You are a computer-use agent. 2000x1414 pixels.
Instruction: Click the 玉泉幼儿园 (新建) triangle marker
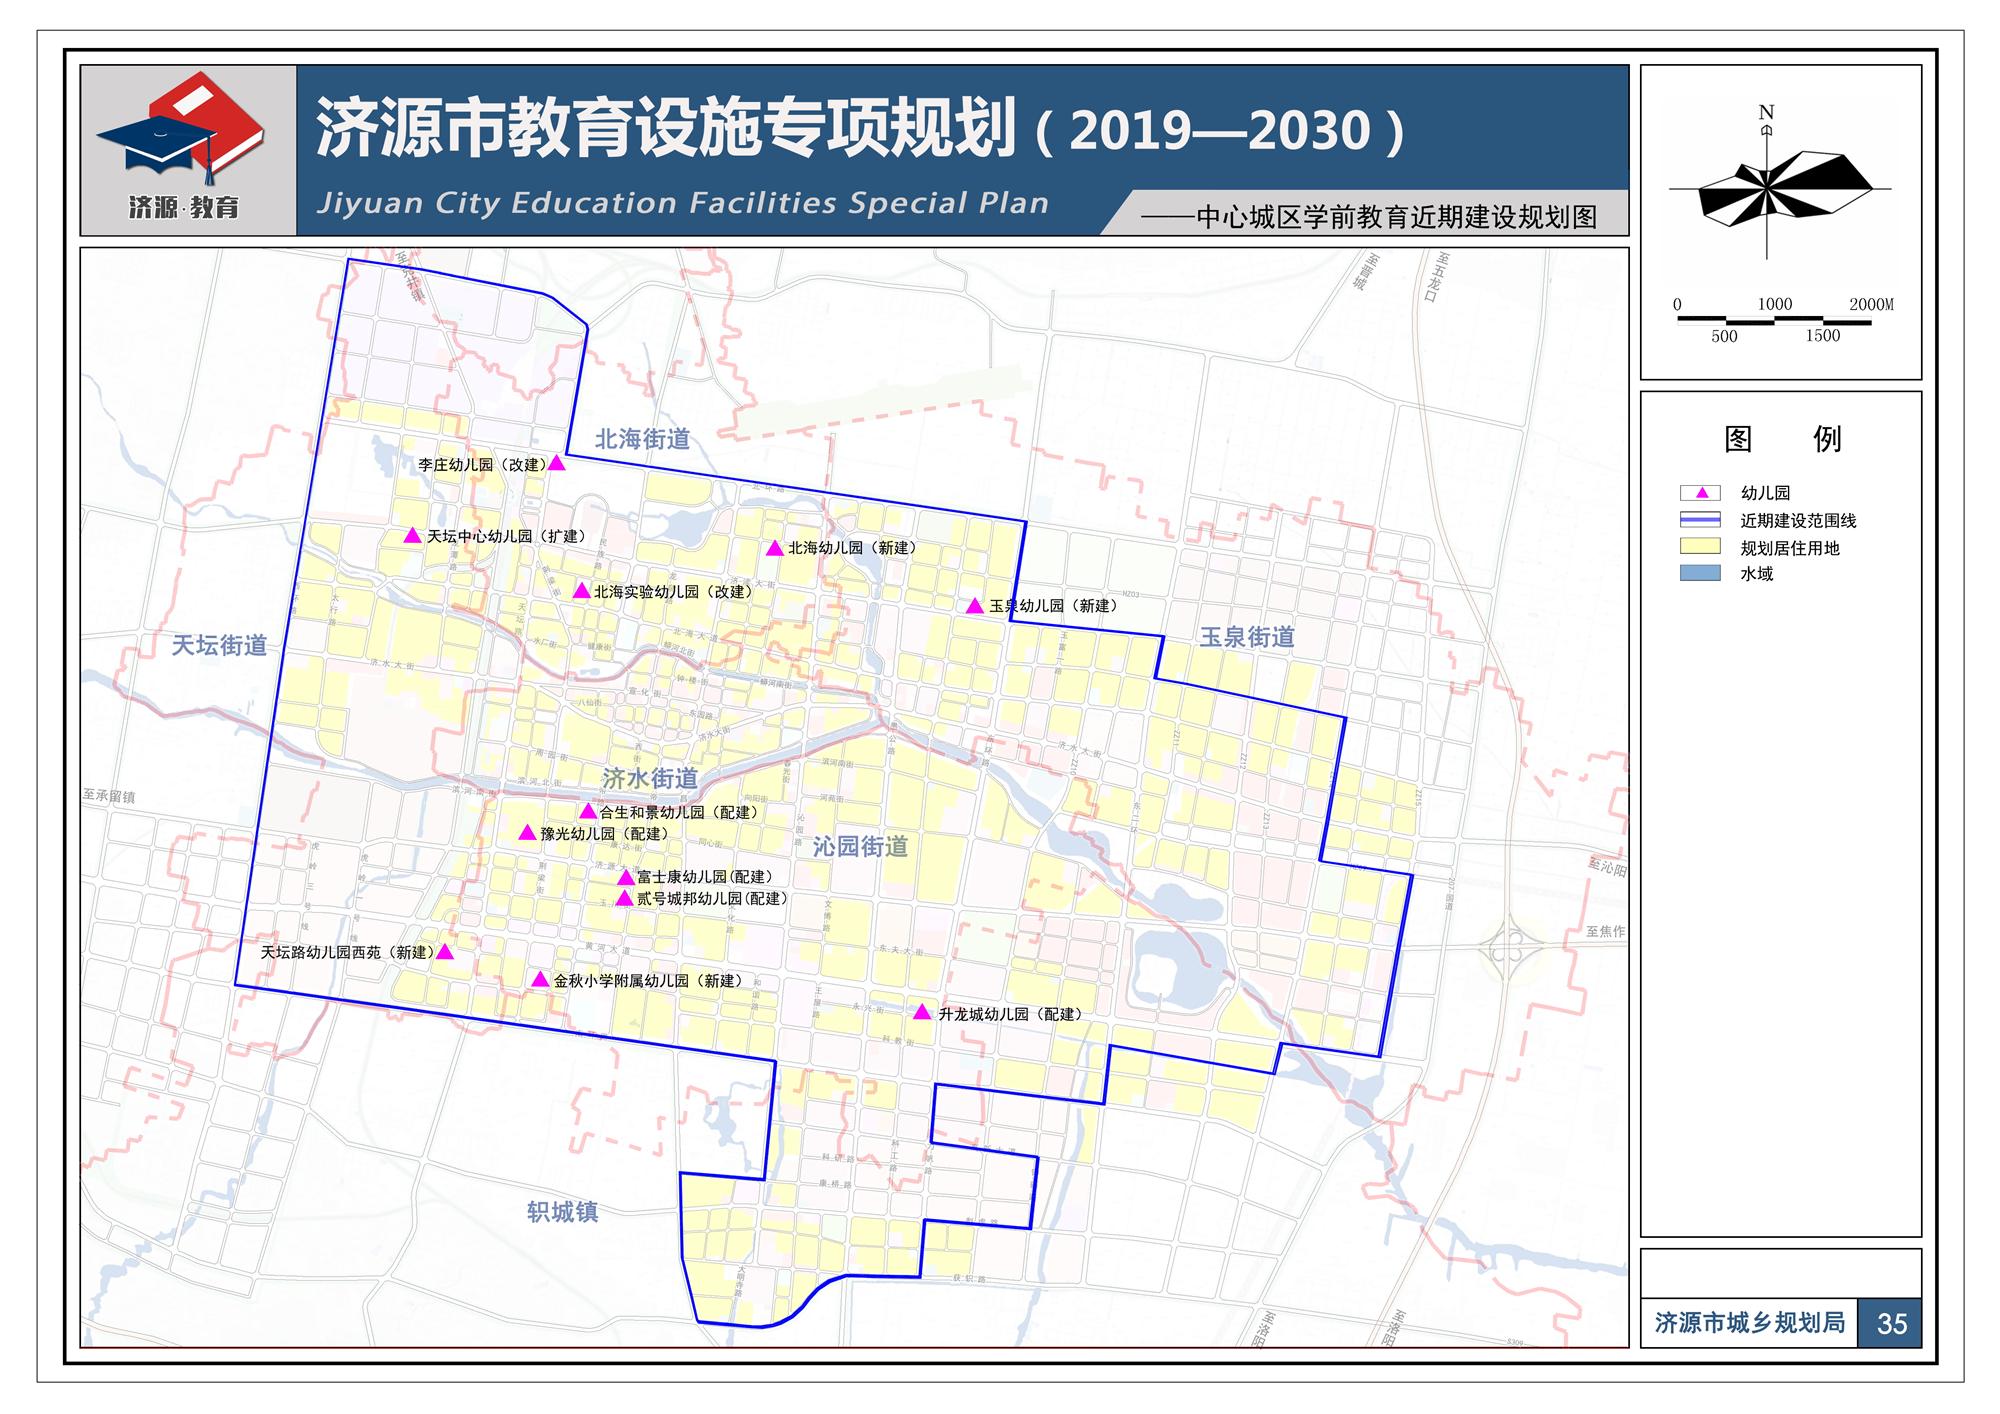[x=975, y=606]
